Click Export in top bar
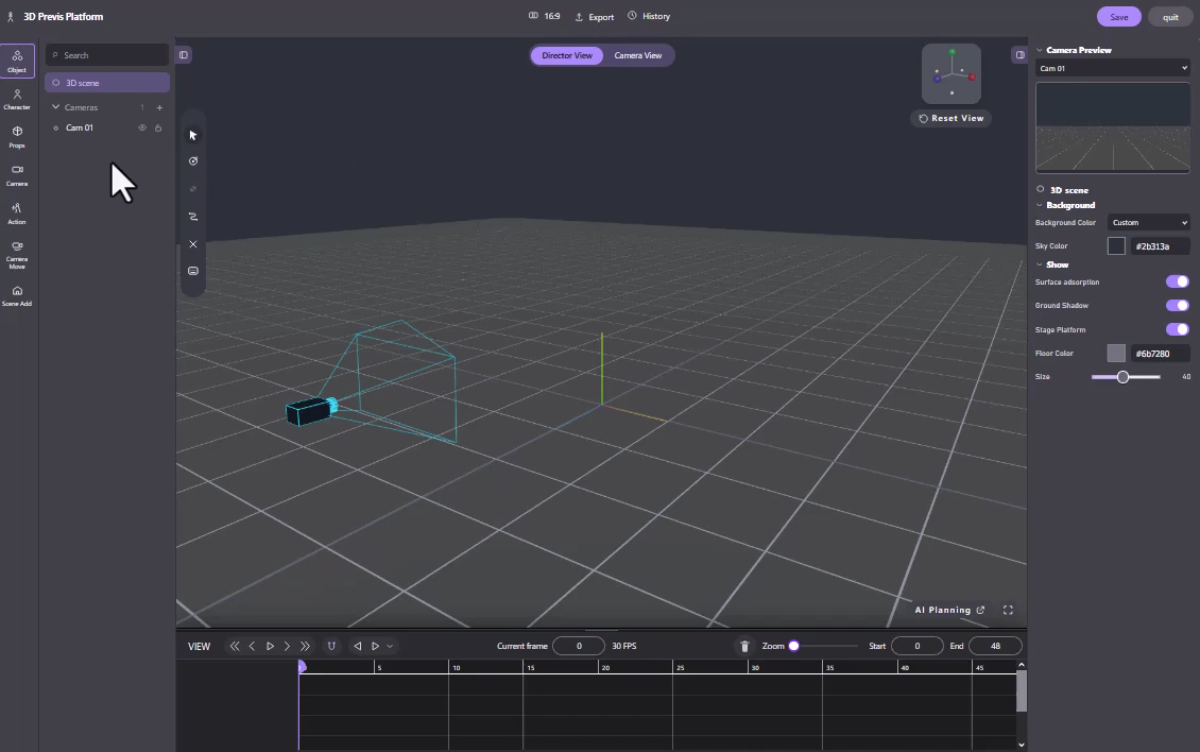Screen dimensions: 1200x752 594,16
